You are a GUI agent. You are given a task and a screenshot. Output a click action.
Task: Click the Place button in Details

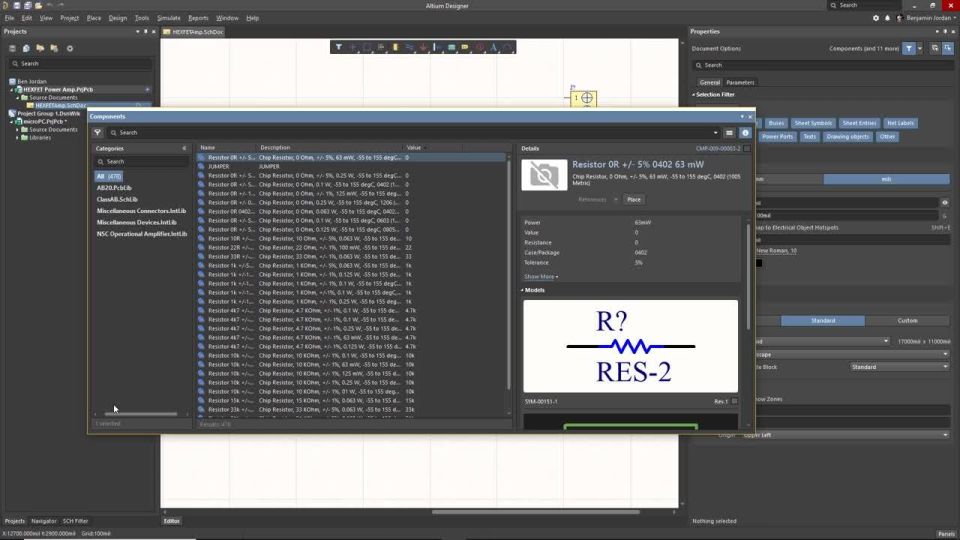(x=634, y=200)
